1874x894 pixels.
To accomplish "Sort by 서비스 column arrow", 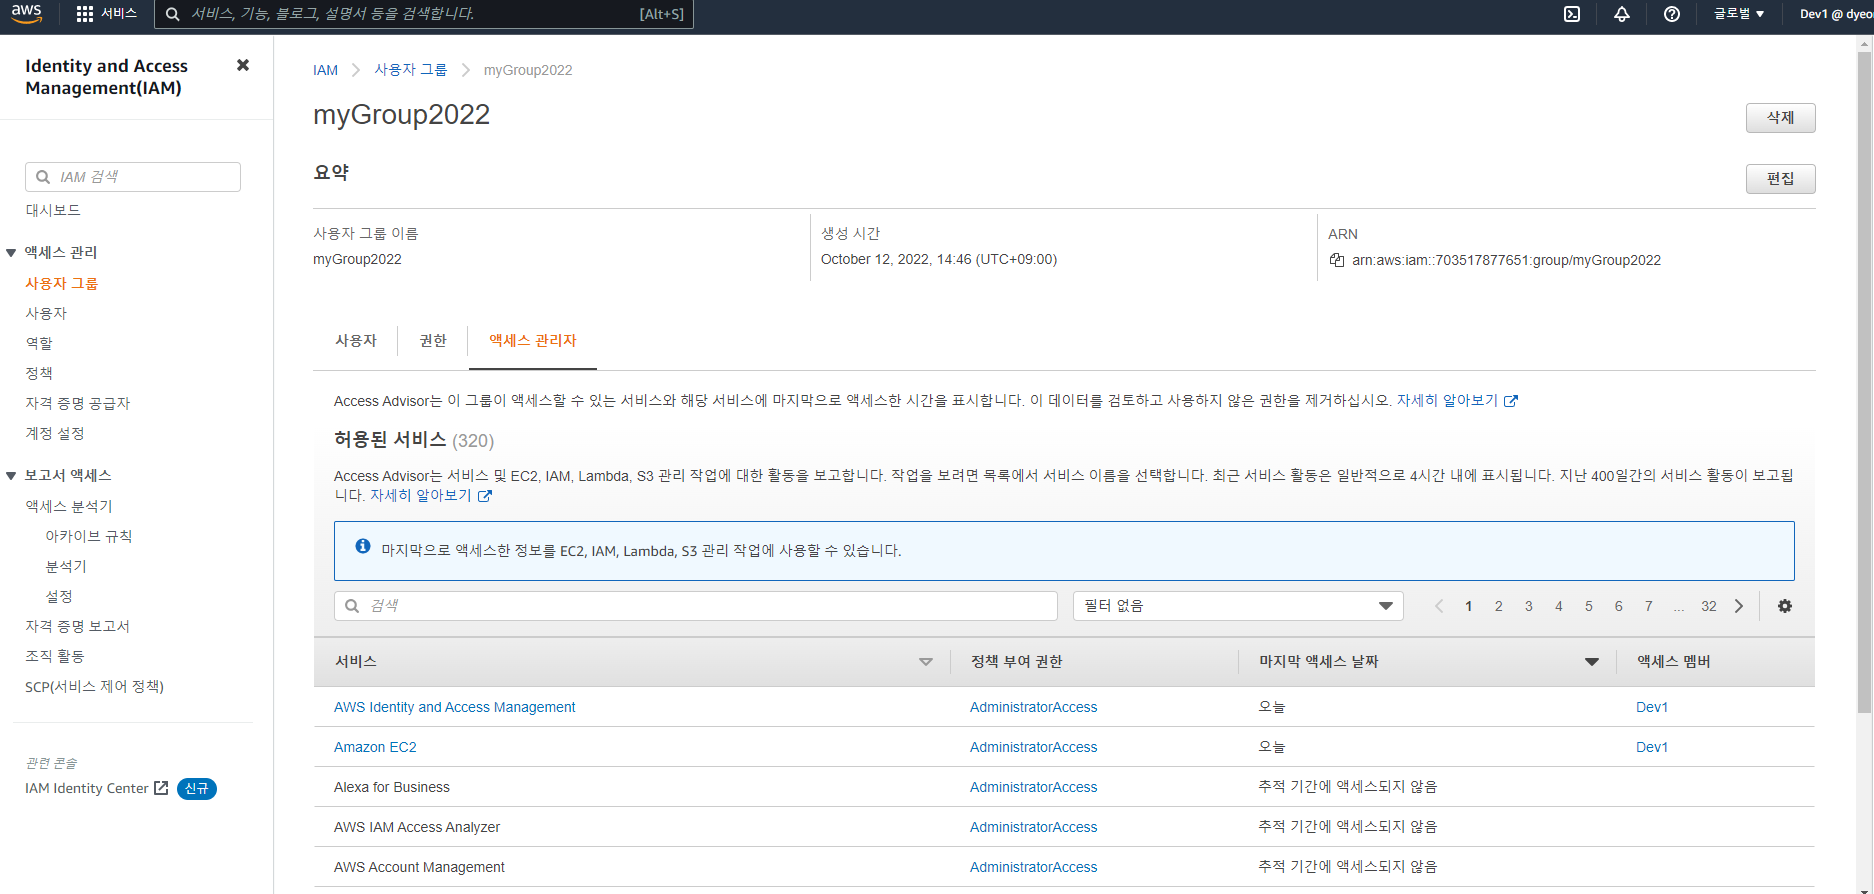I will (x=926, y=662).
